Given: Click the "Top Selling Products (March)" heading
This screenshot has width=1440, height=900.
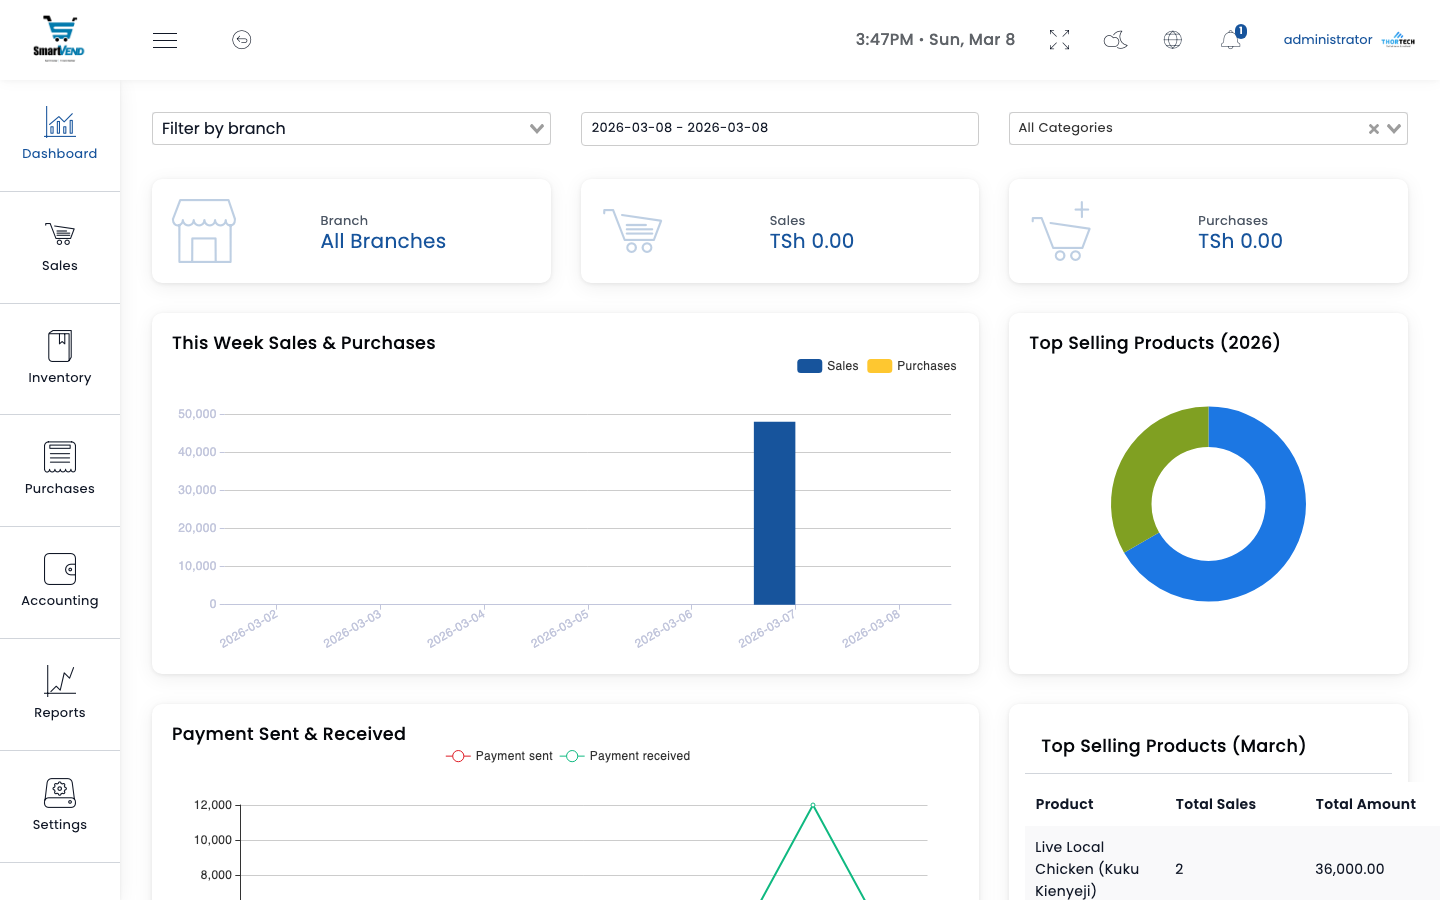Looking at the screenshot, I should click(x=1173, y=746).
